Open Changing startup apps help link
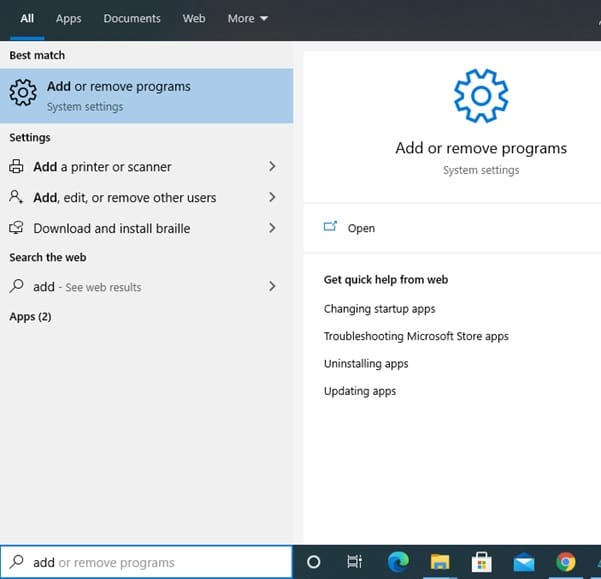The image size is (601, 579). pyautogui.click(x=379, y=309)
